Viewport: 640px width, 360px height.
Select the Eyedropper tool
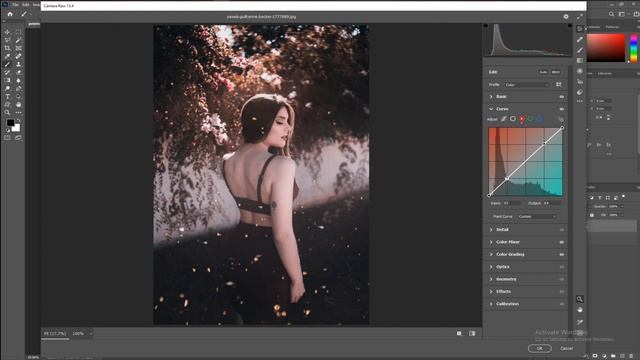click(7, 56)
